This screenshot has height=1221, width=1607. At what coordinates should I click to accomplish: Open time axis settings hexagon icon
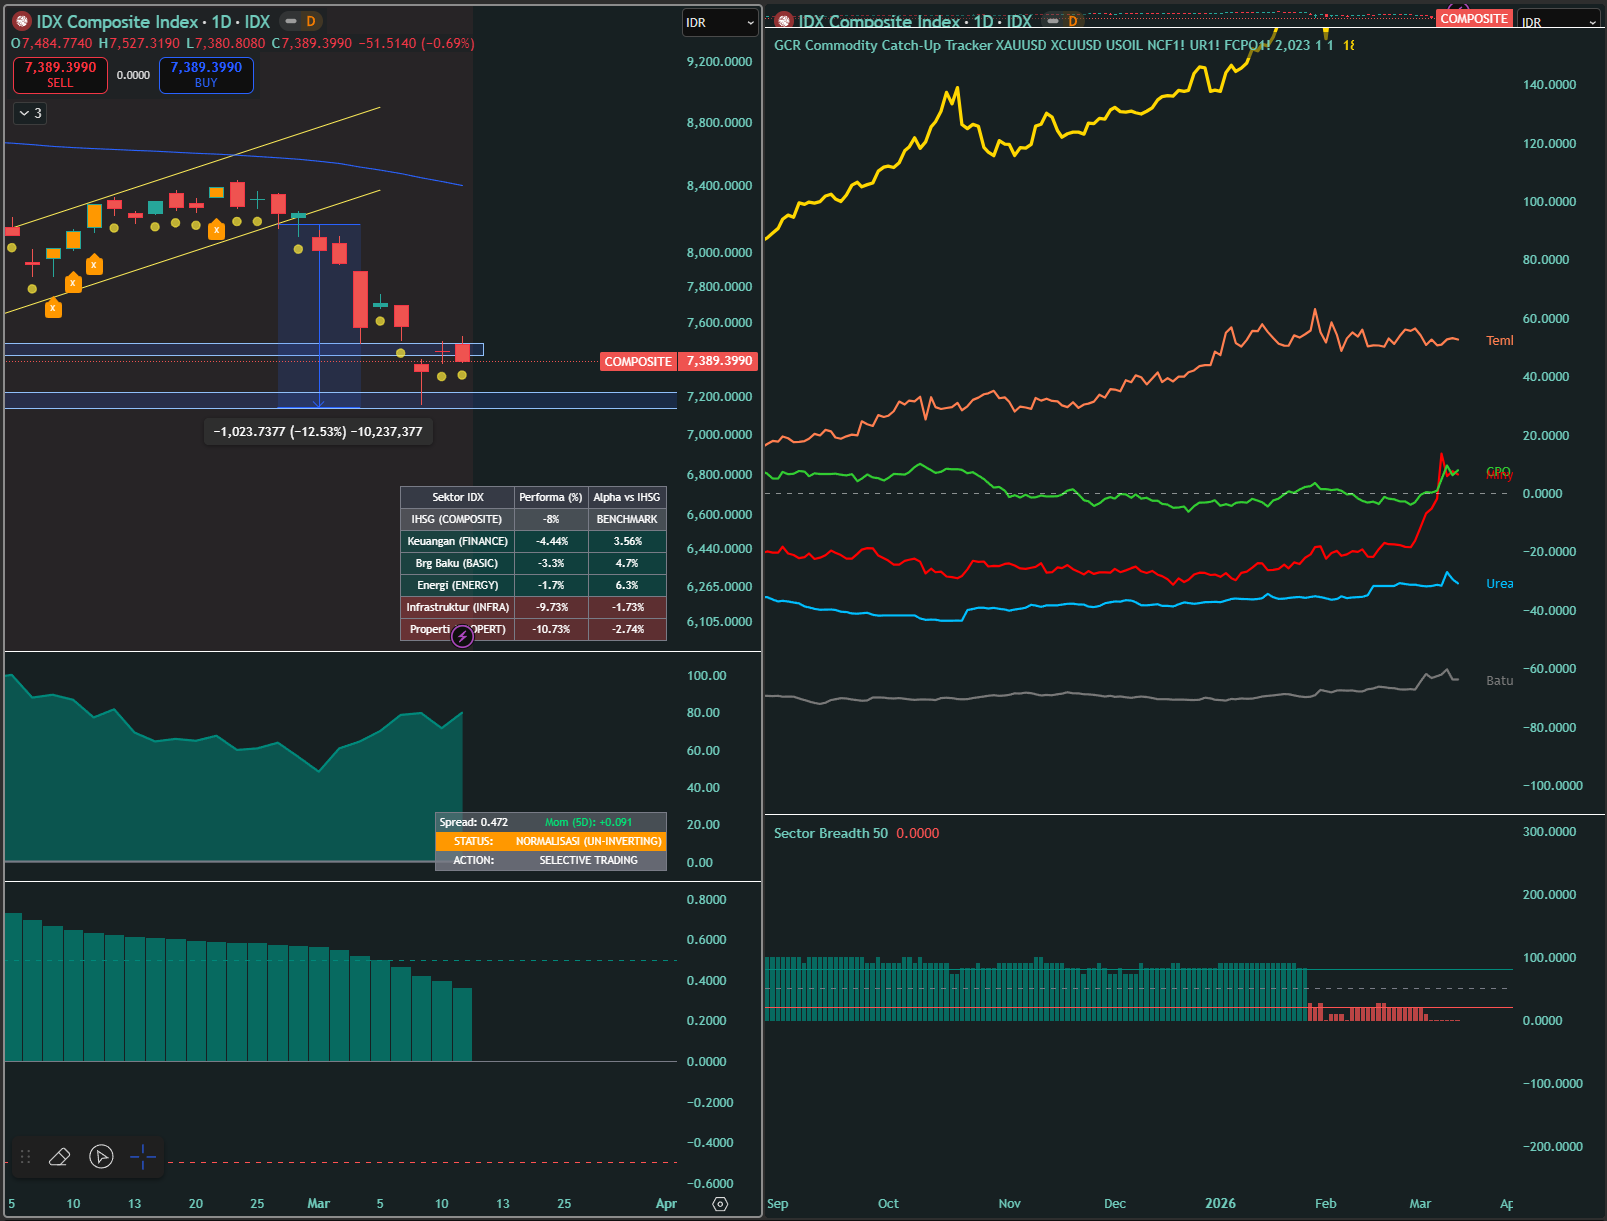(x=720, y=1204)
